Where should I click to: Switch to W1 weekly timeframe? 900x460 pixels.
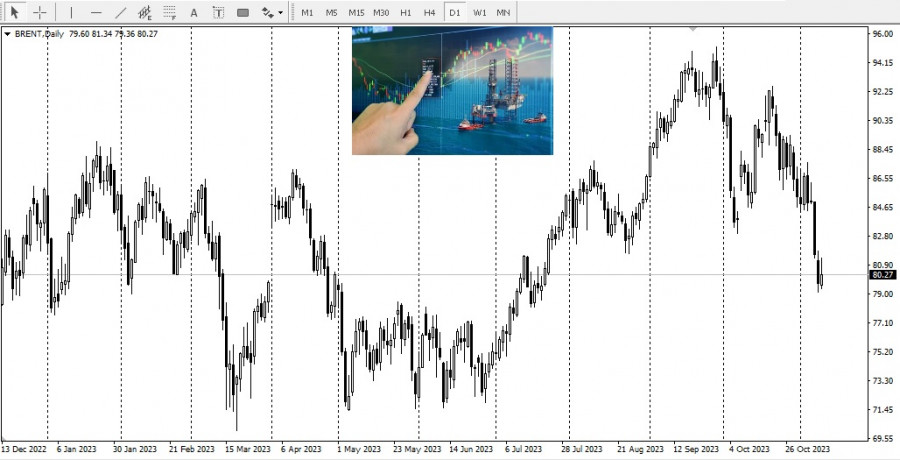pos(479,12)
